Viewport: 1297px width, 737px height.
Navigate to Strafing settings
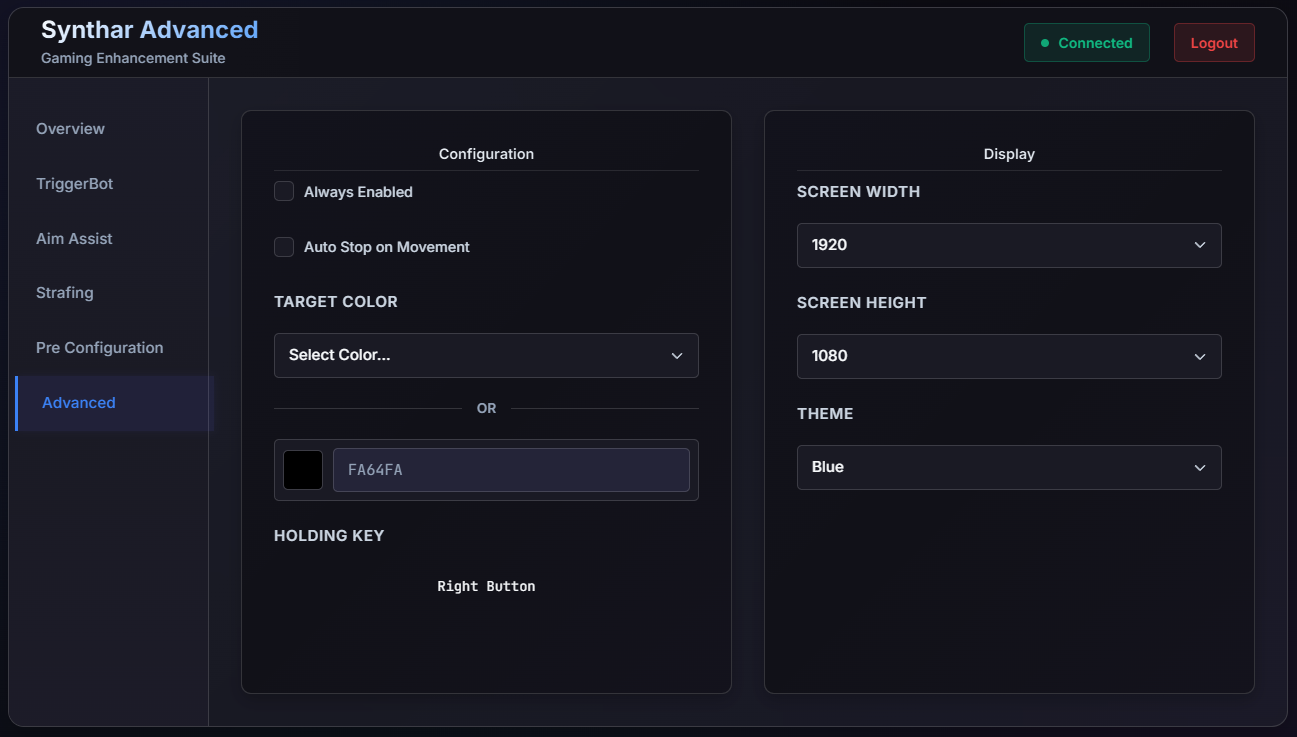tap(64, 292)
